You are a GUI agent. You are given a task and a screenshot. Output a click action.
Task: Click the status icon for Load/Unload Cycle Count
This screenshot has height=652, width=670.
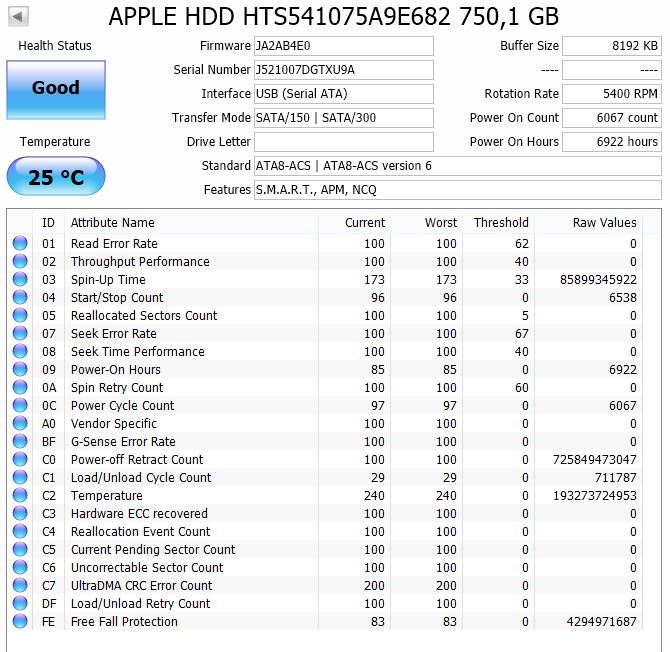pos(20,477)
